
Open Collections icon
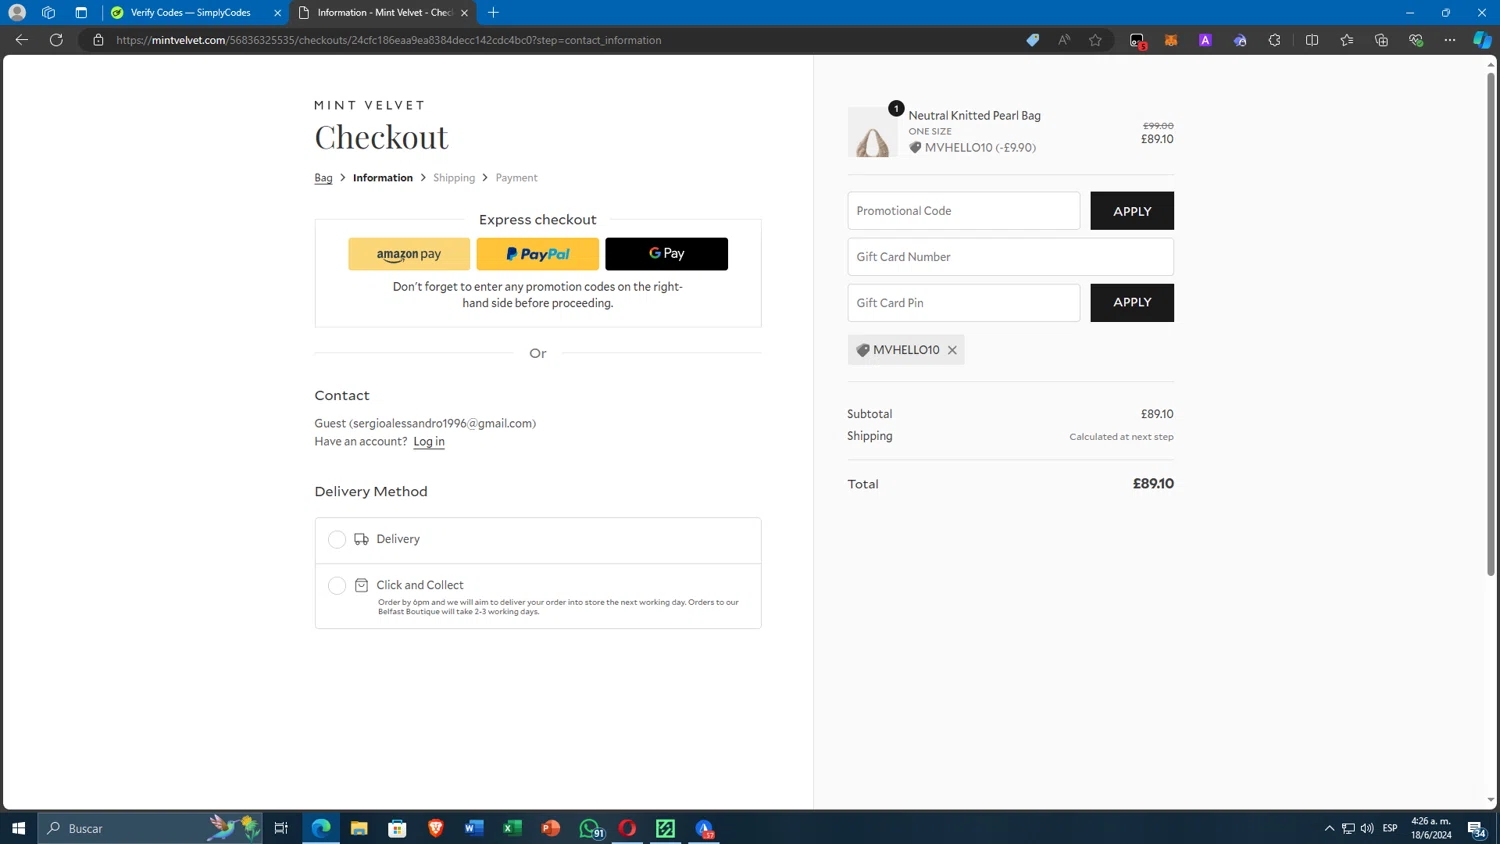[1381, 40]
